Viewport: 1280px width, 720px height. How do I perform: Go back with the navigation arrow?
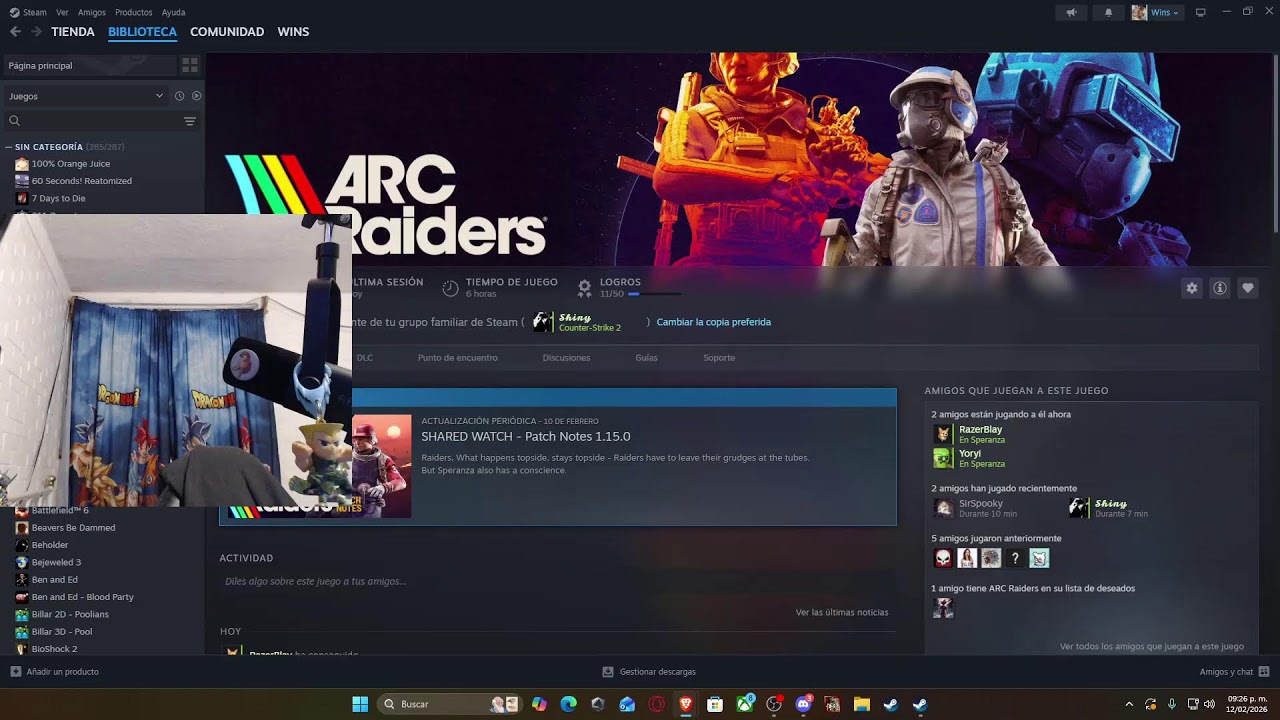click(15, 32)
